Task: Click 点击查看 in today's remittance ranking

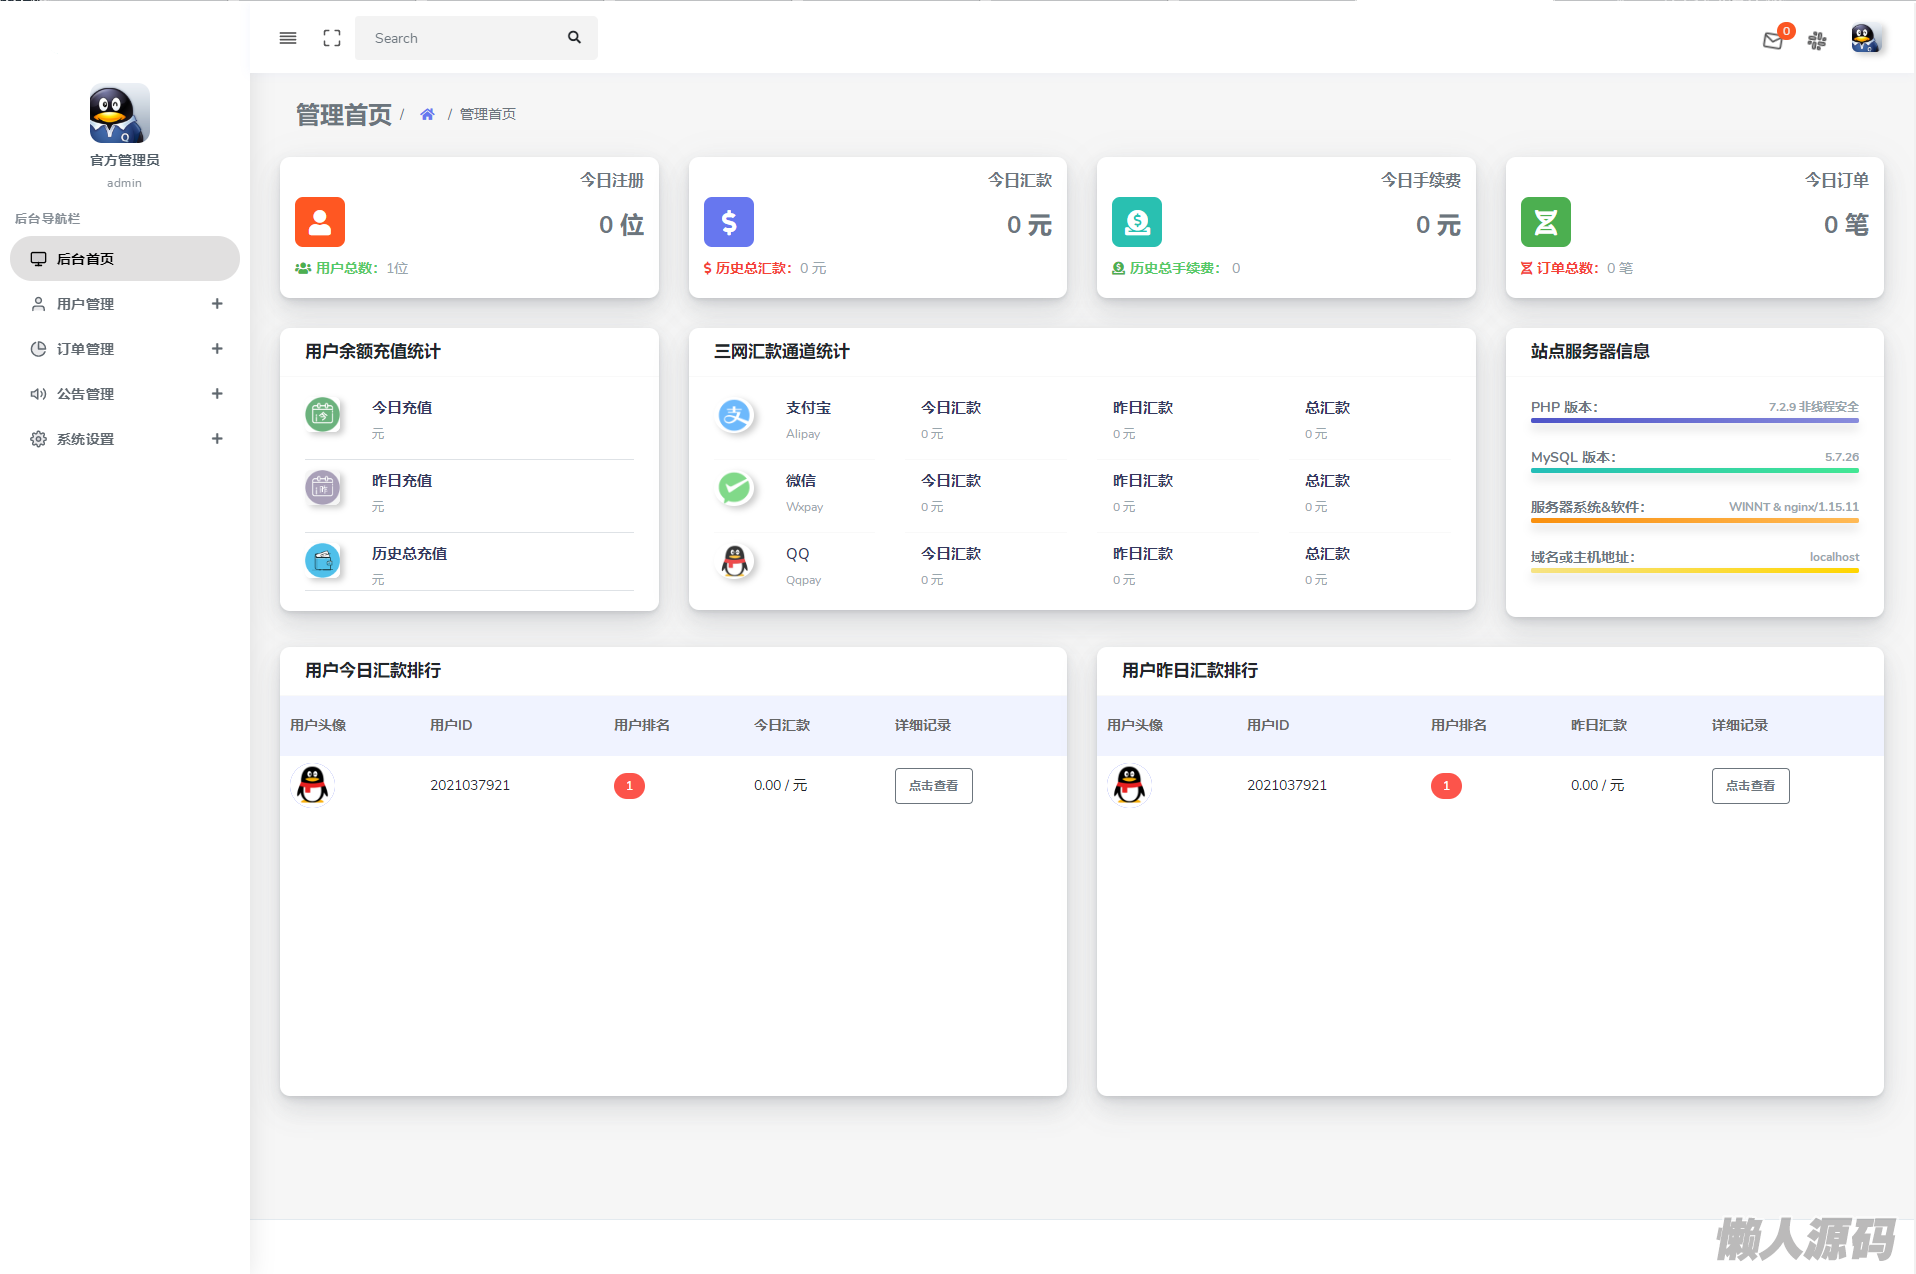Action: click(933, 786)
